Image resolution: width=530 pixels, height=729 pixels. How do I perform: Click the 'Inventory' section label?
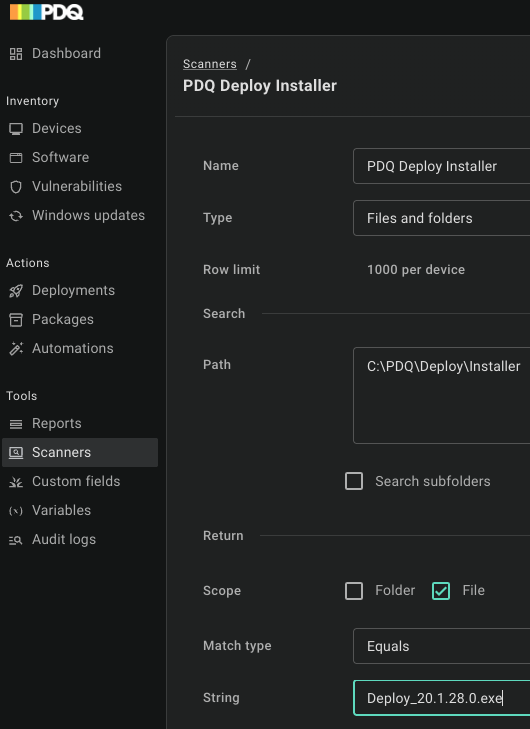pos(33,101)
